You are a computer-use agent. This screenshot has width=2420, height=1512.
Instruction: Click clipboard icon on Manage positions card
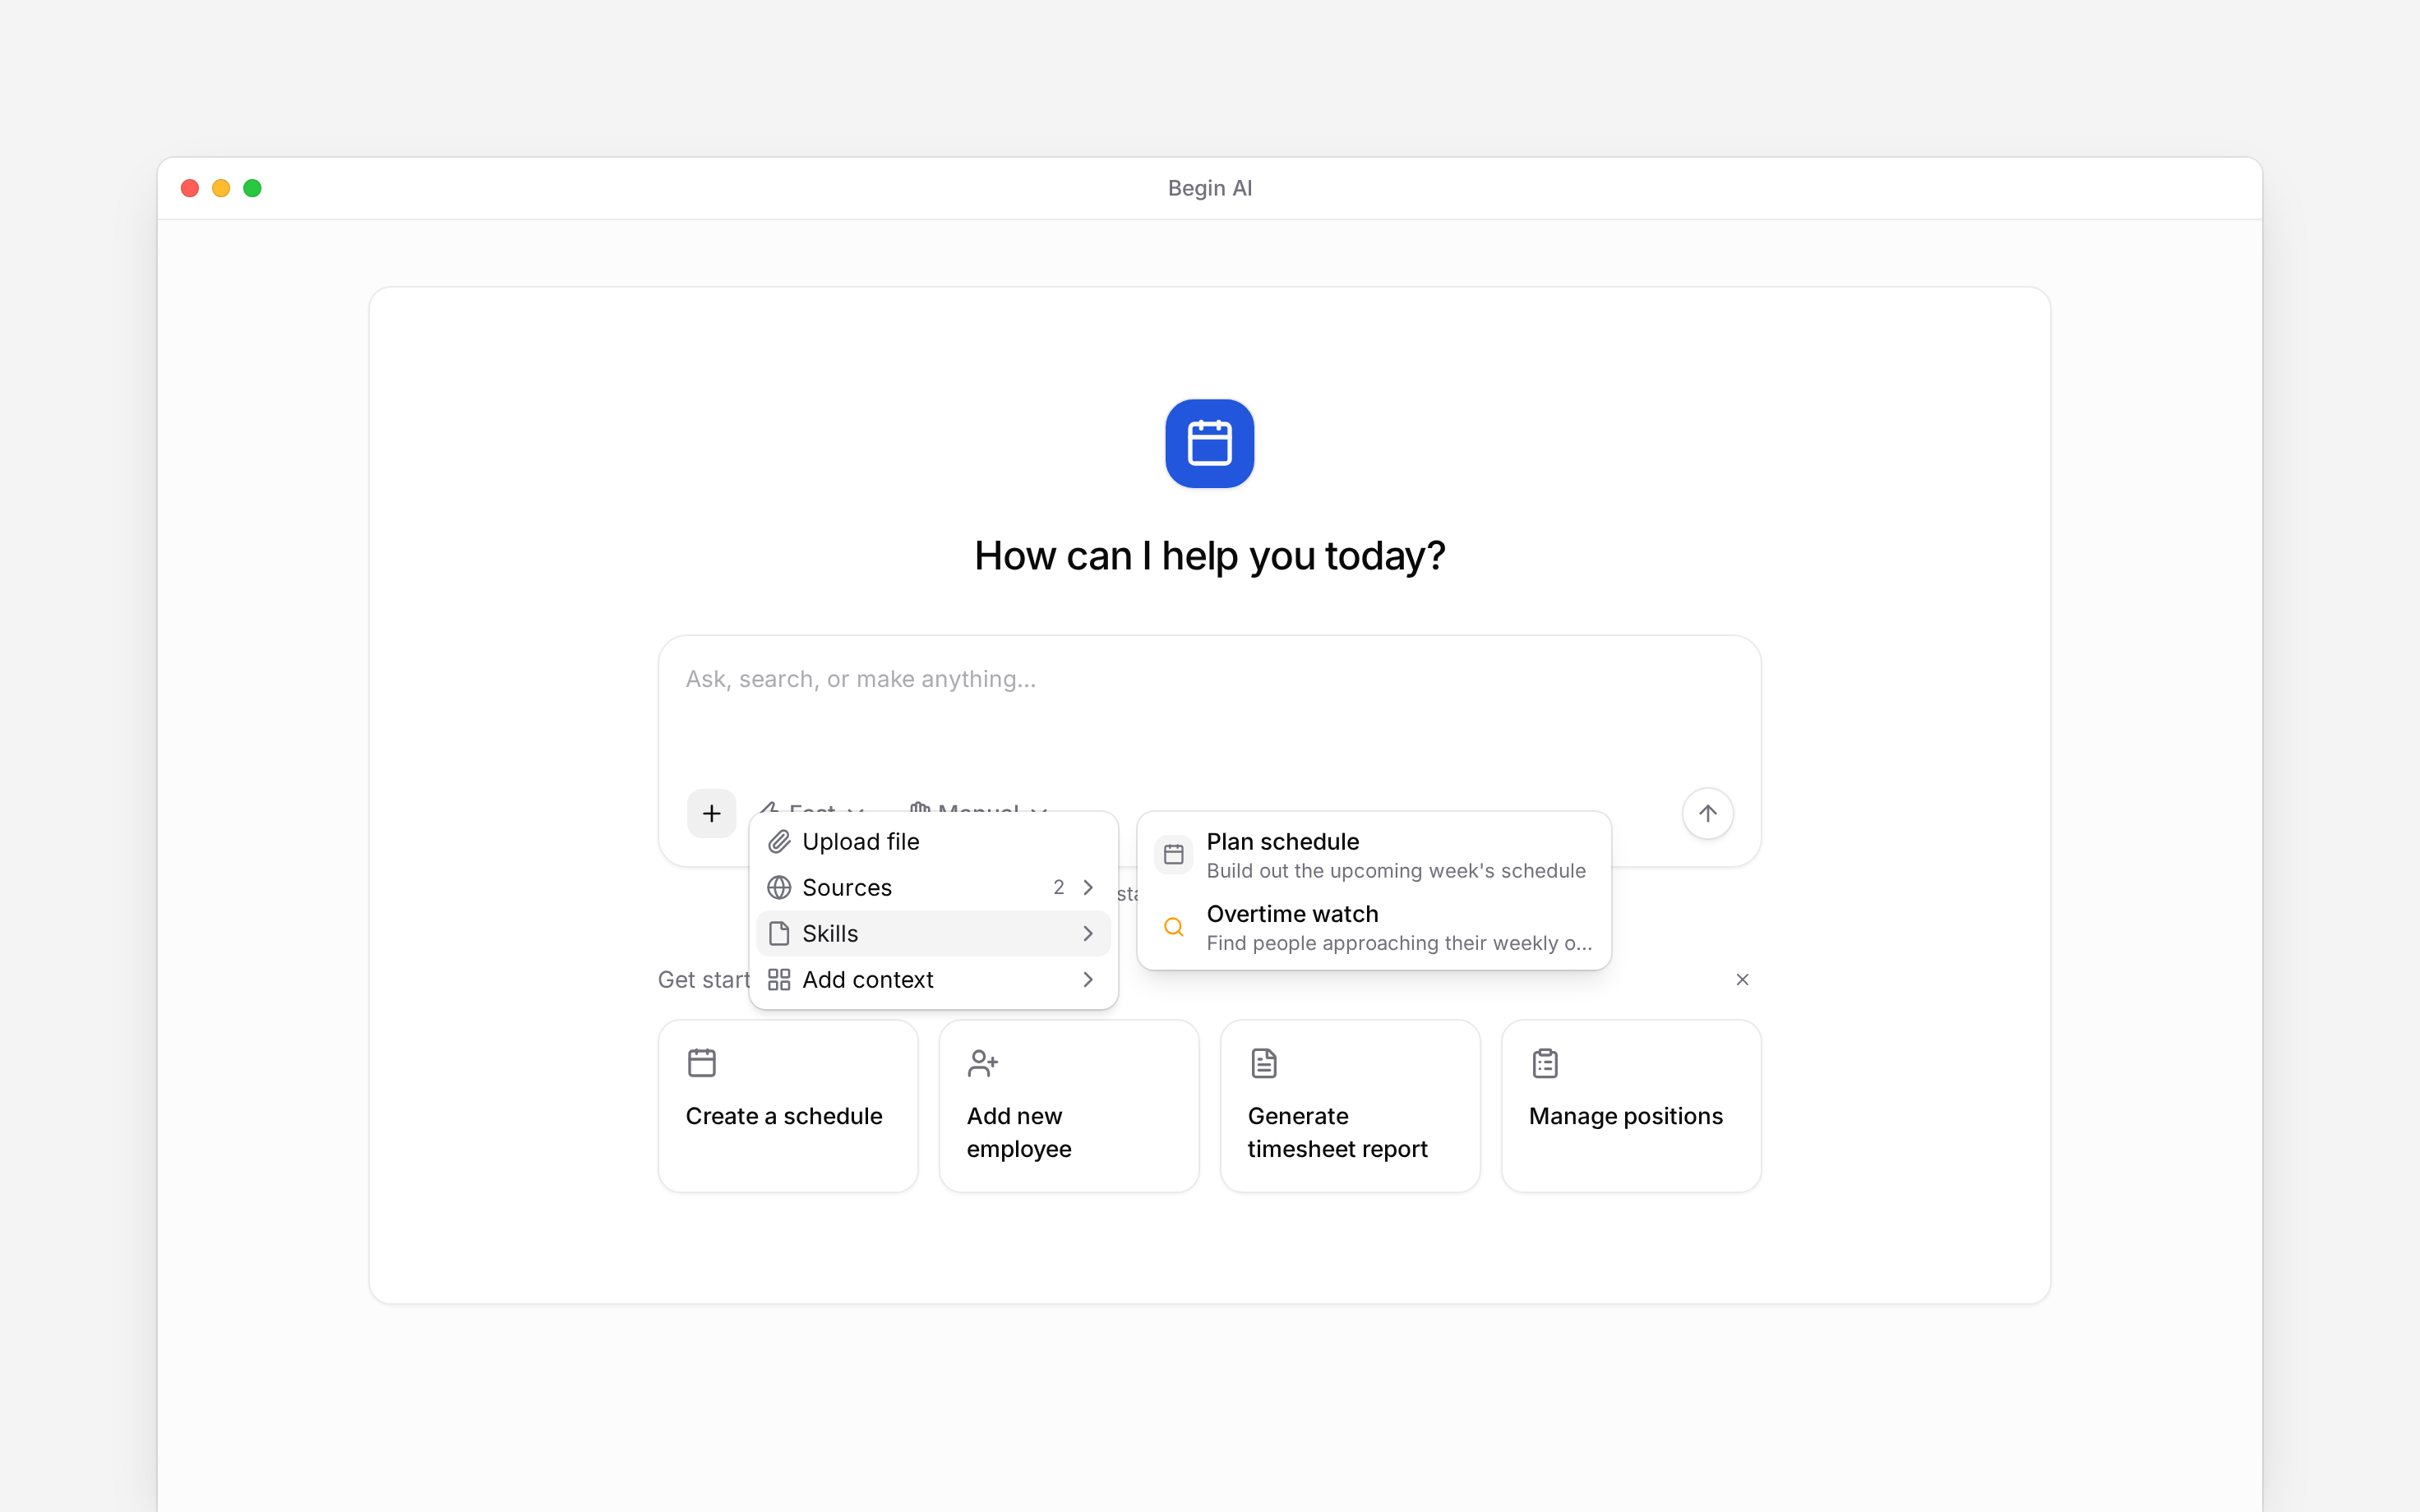1545,1063
